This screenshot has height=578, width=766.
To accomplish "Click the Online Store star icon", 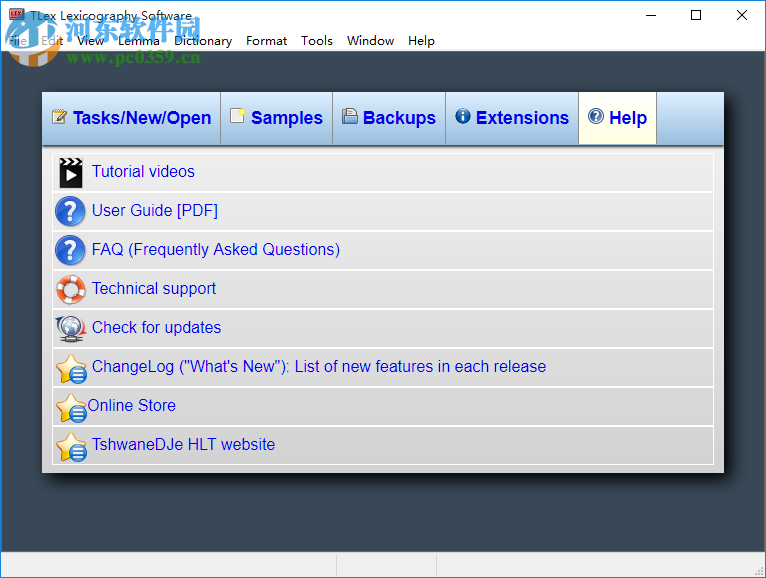I will pos(71,407).
